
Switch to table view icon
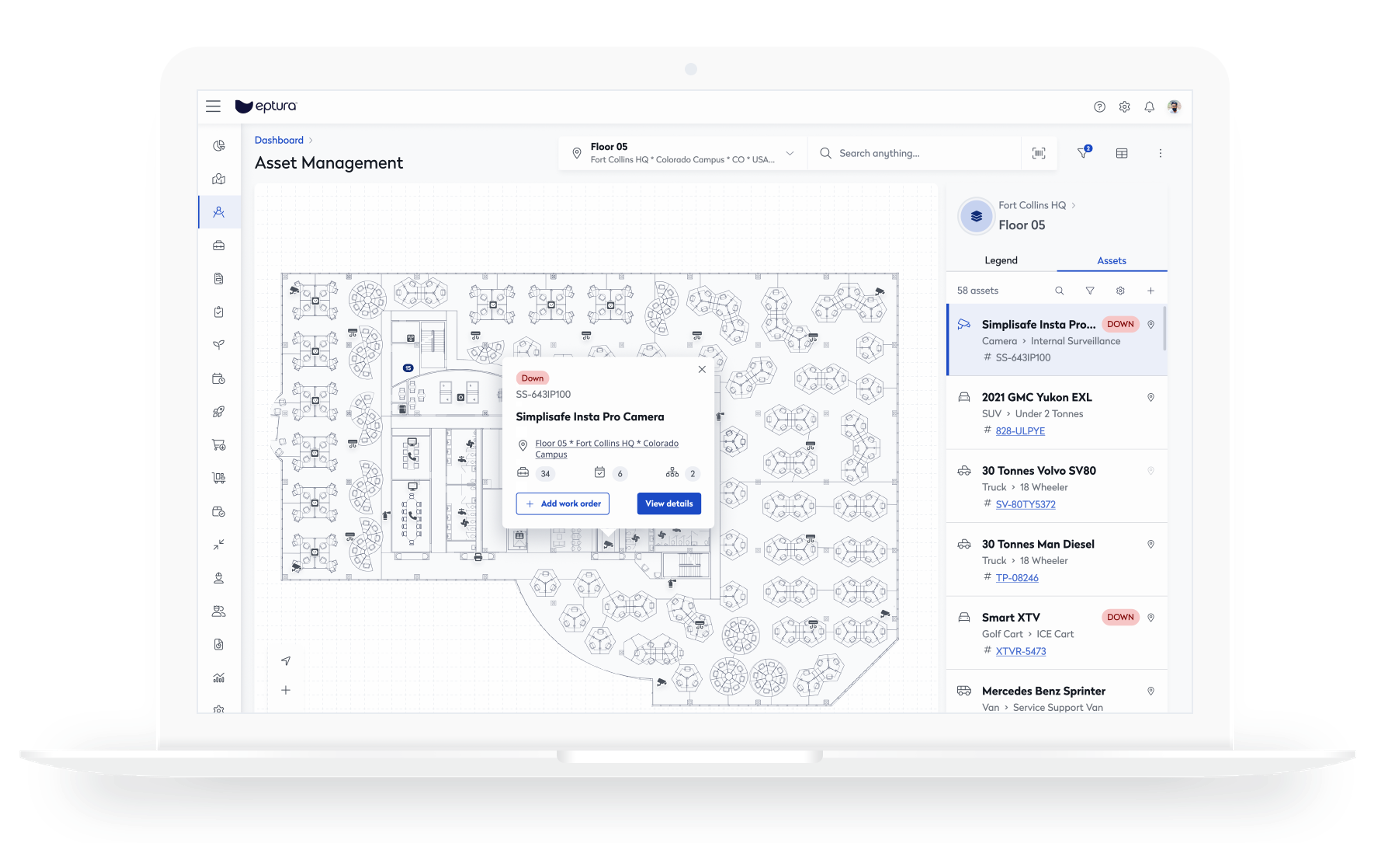pos(1122,153)
